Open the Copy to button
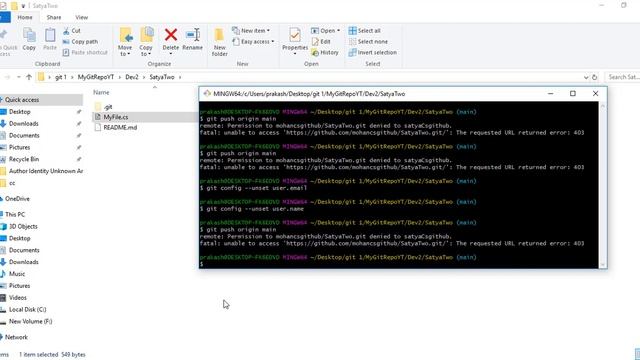 [x=146, y=41]
